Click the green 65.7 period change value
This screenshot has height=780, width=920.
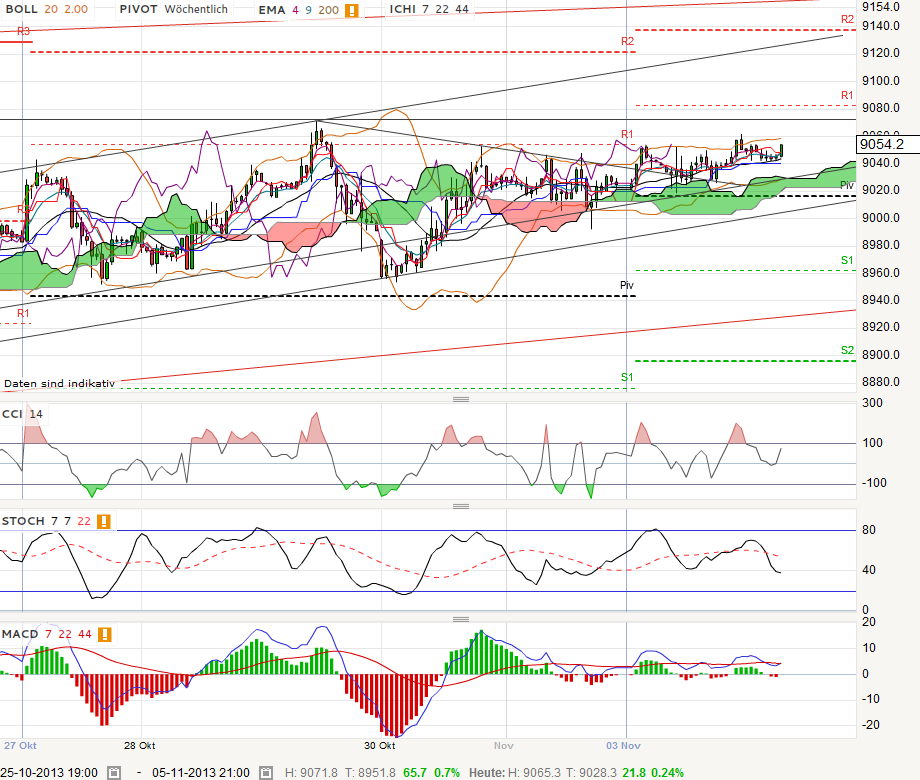(x=414, y=773)
